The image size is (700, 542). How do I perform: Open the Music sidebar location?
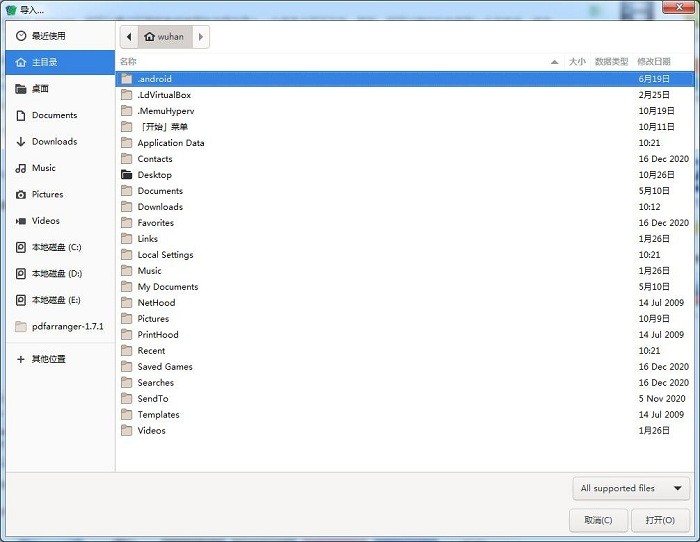(x=44, y=168)
